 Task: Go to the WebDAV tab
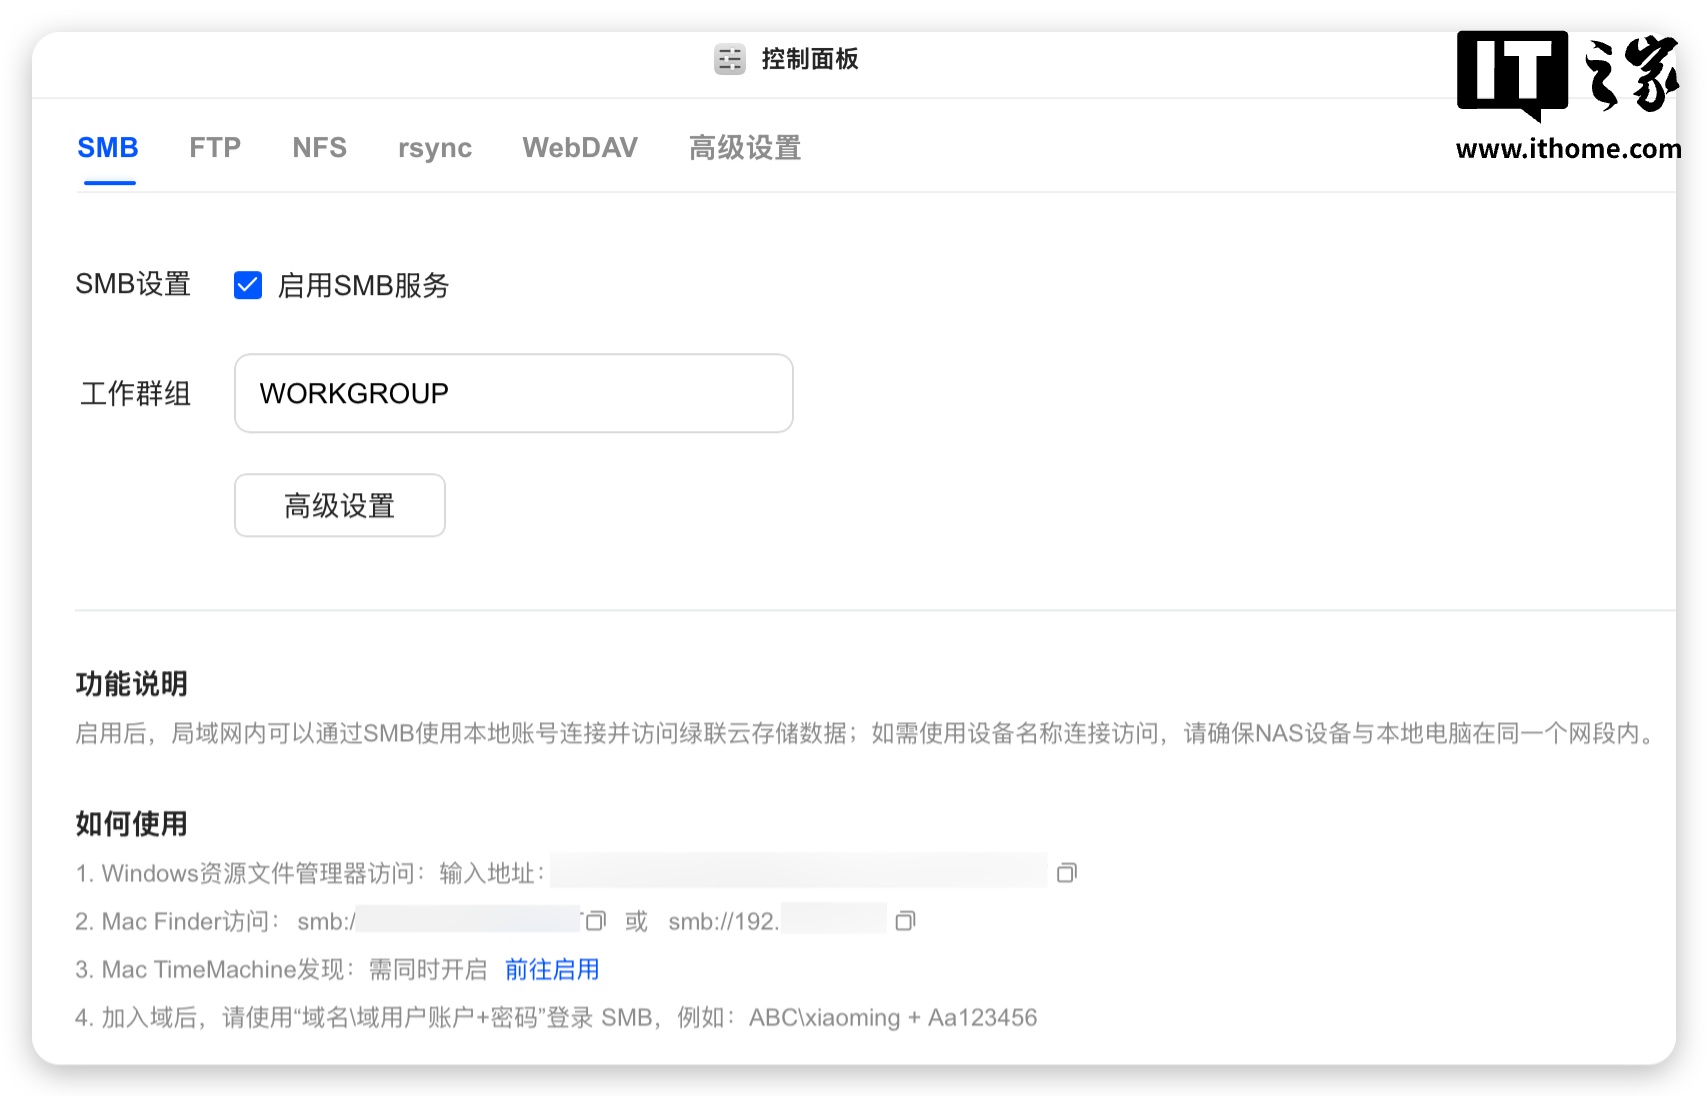(x=580, y=148)
